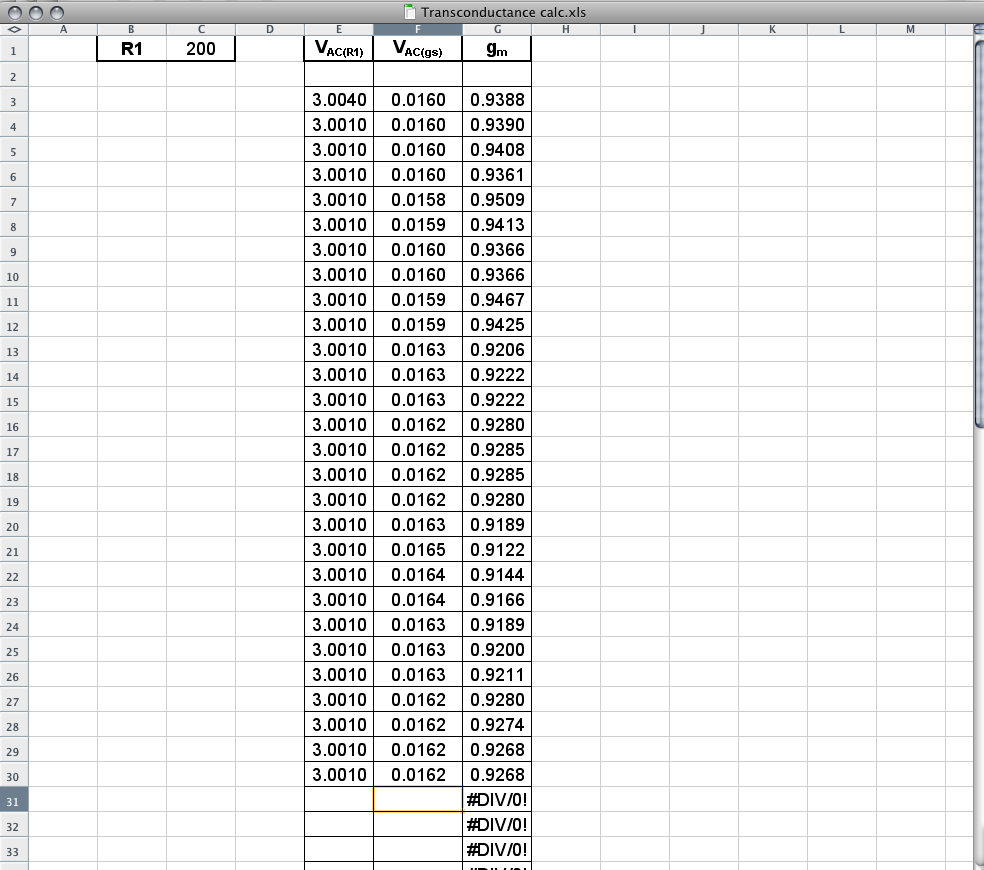Click the cell with value 0.9144

pos(497,575)
